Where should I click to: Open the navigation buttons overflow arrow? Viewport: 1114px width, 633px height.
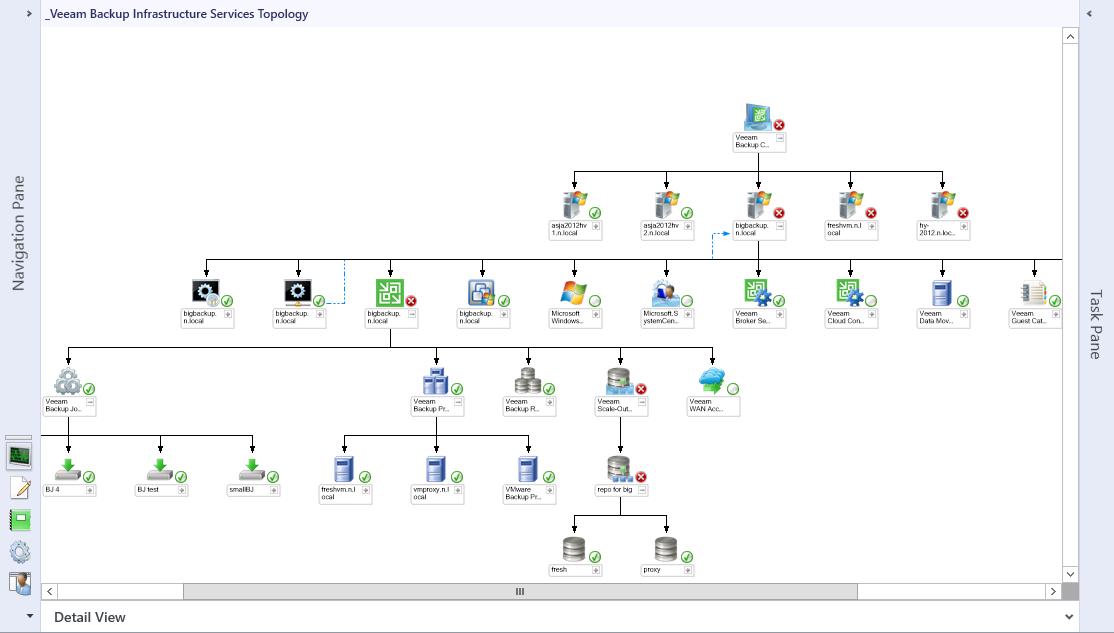click(x=29, y=616)
